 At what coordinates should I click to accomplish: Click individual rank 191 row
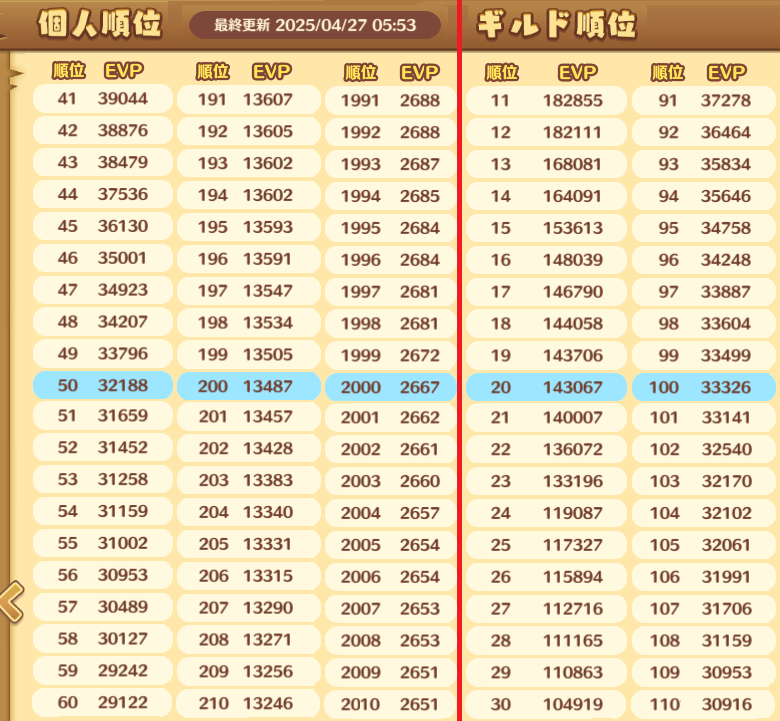coord(248,100)
